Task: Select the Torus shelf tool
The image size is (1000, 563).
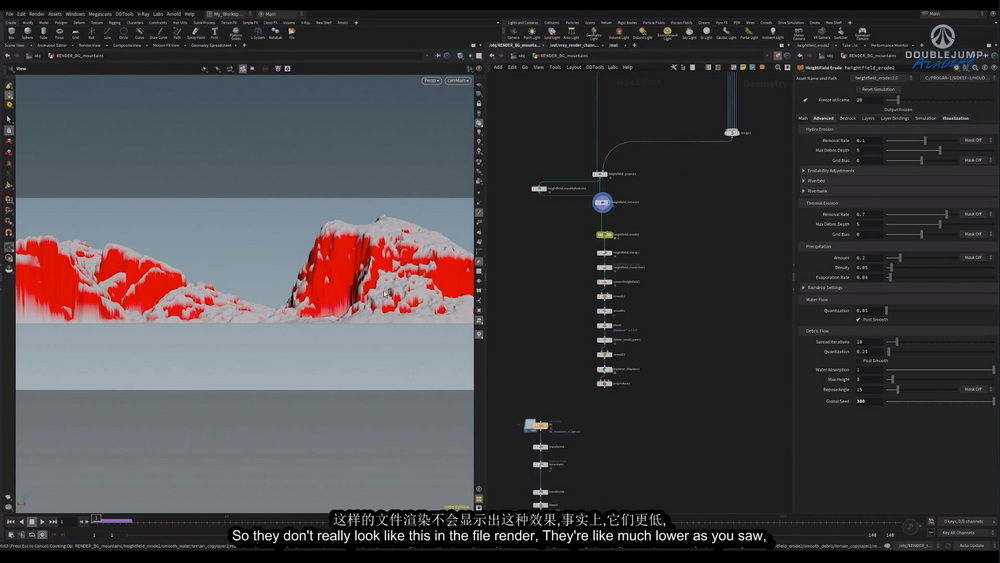Action: click(x=59, y=33)
